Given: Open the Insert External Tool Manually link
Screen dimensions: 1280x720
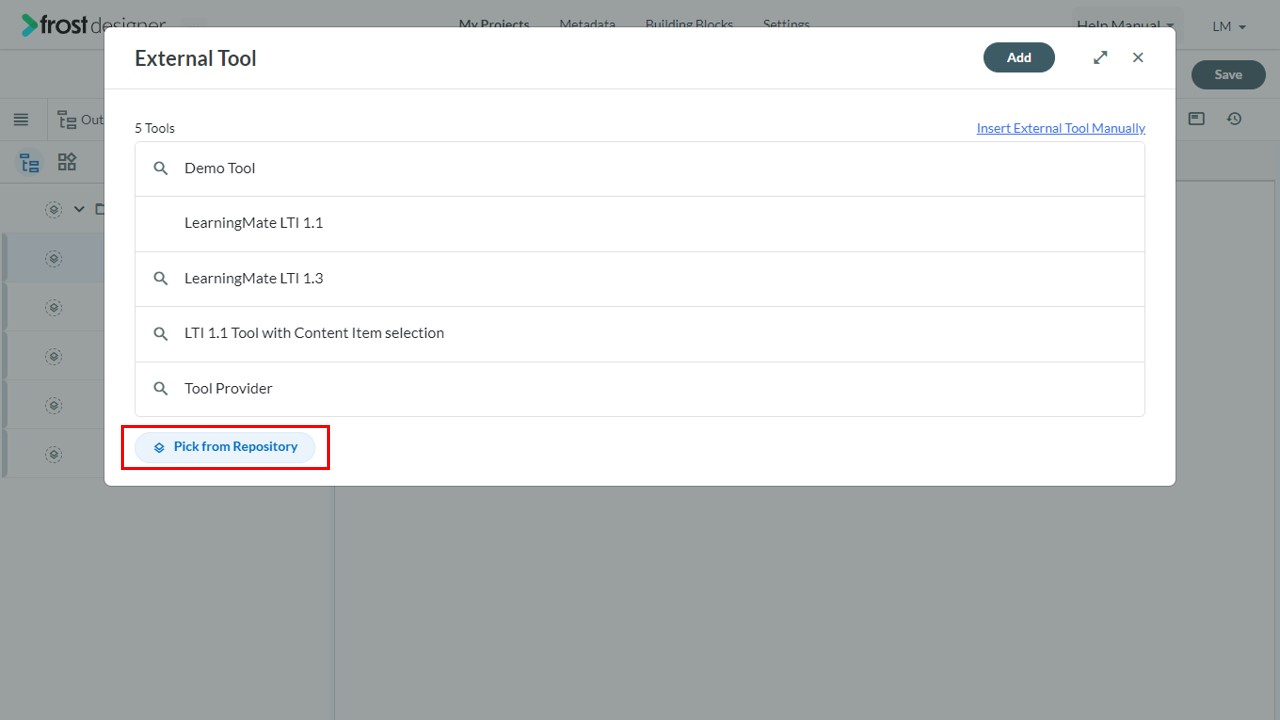Looking at the screenshot, I should click(1061, 128).
